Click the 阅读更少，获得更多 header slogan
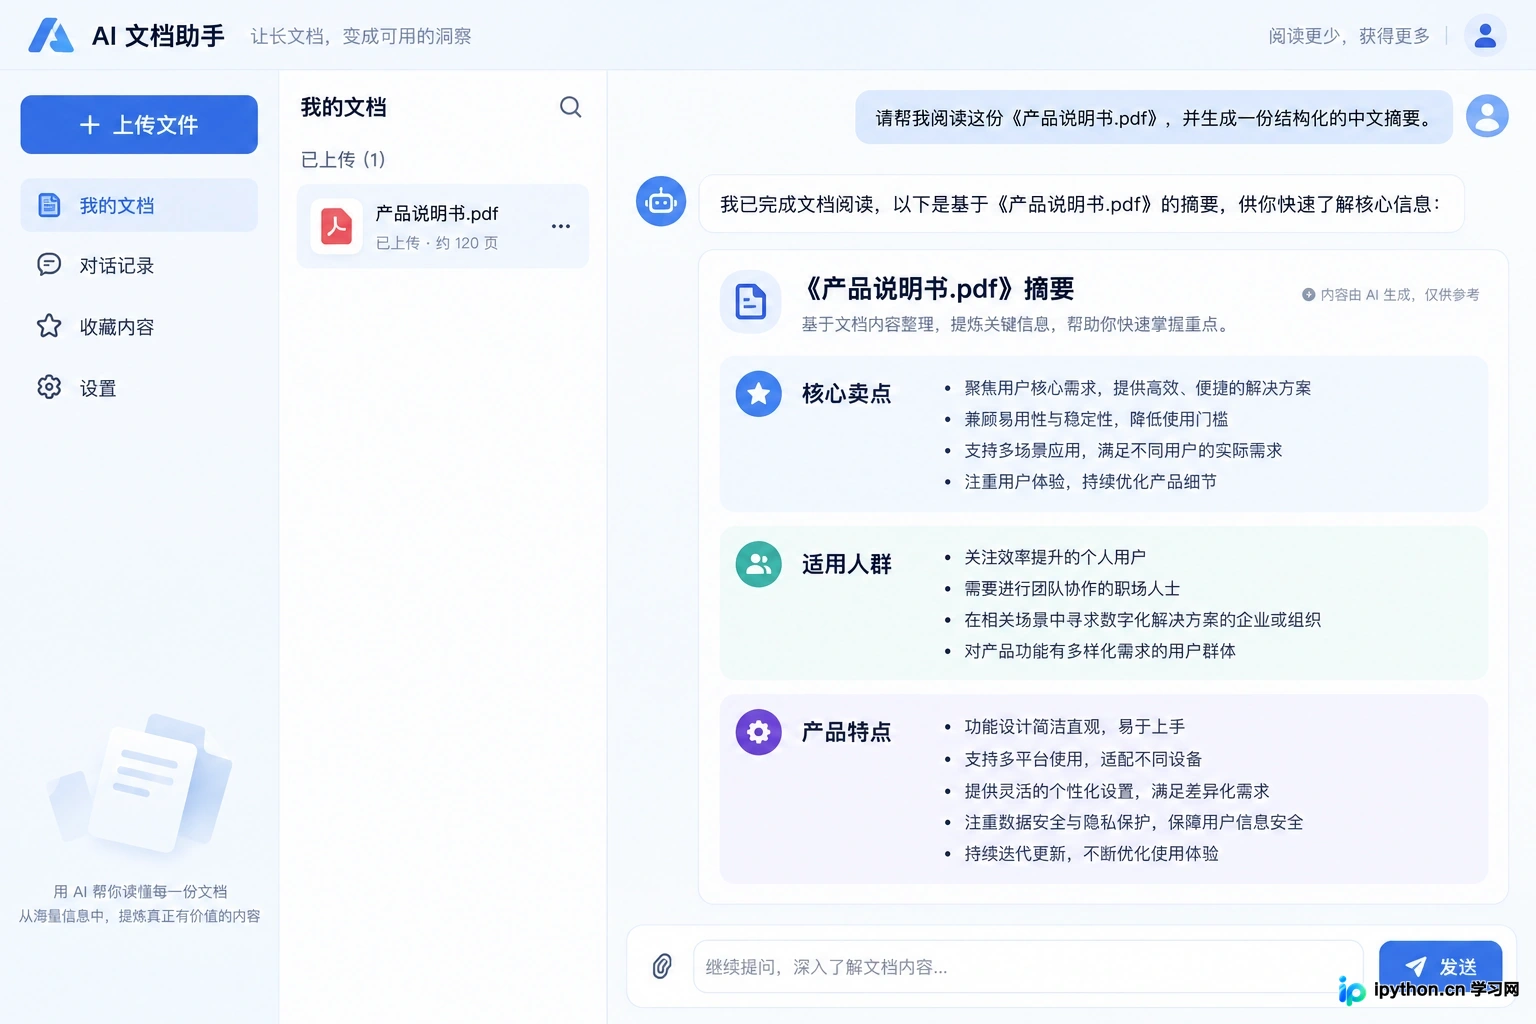Screen dimensions: 1536x1024 [1349, 36]
